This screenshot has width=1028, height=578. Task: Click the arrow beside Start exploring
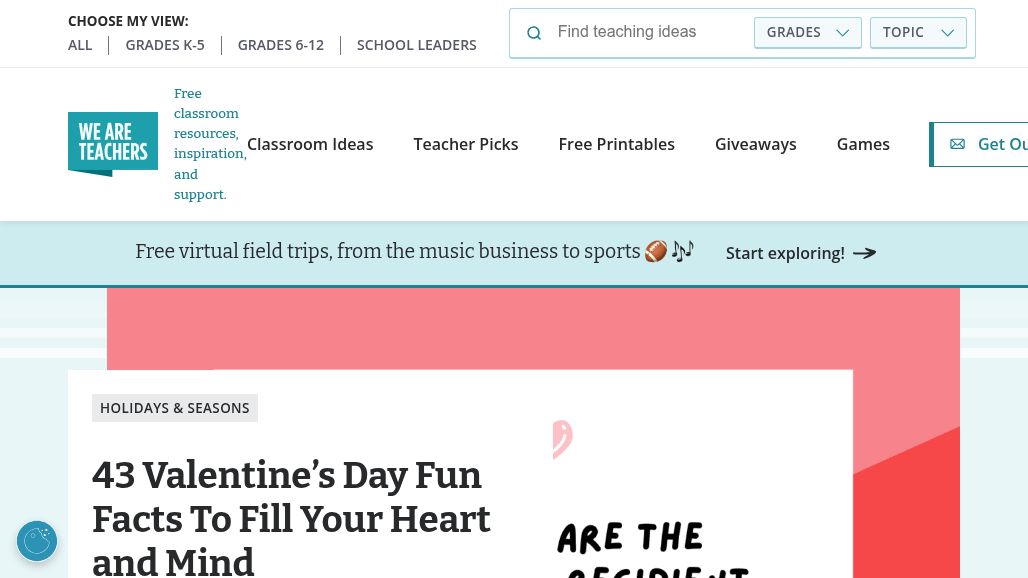coord(865,253)
